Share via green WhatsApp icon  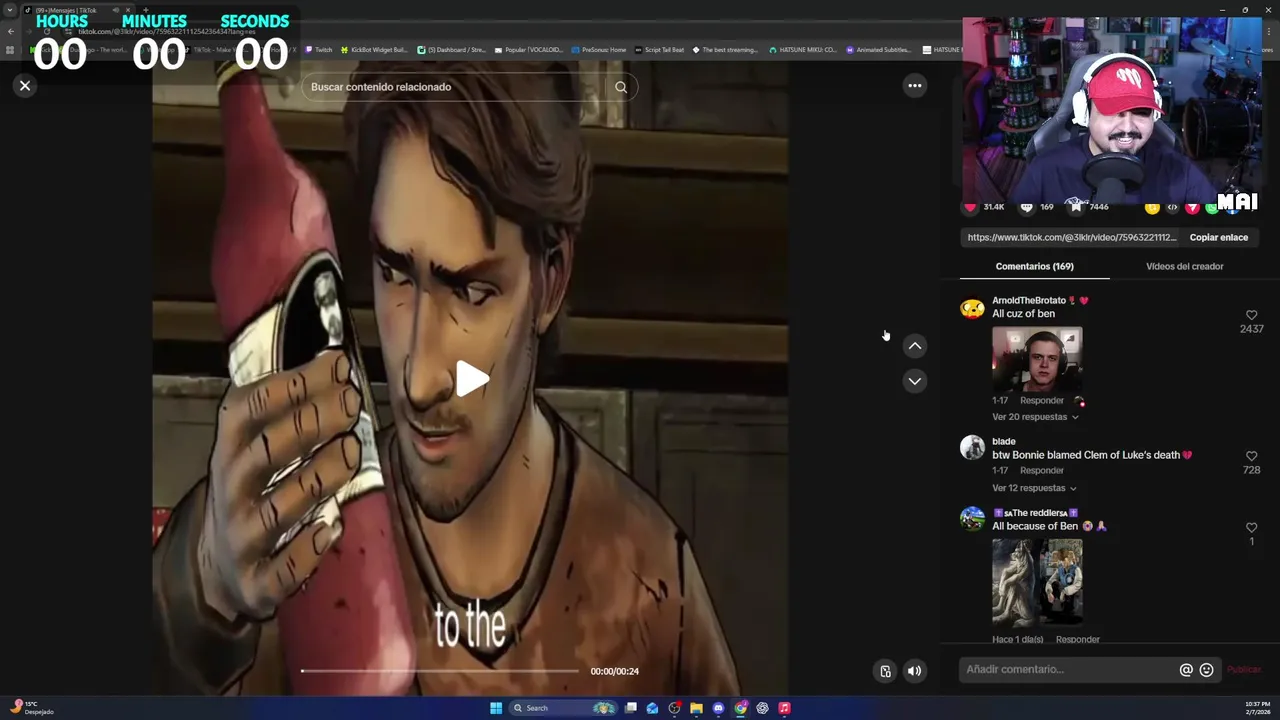coord(1211,208)
